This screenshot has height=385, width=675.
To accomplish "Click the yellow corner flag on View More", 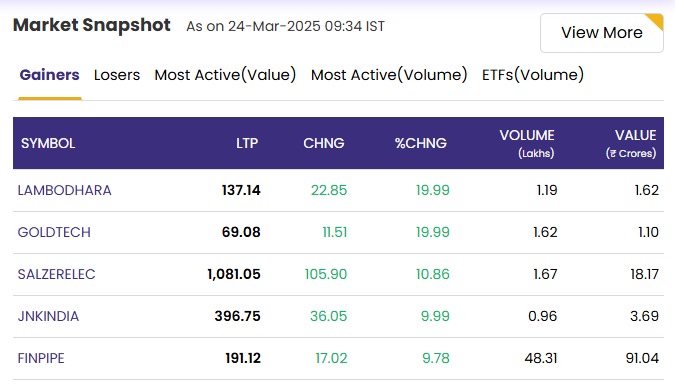I will 656,21.
